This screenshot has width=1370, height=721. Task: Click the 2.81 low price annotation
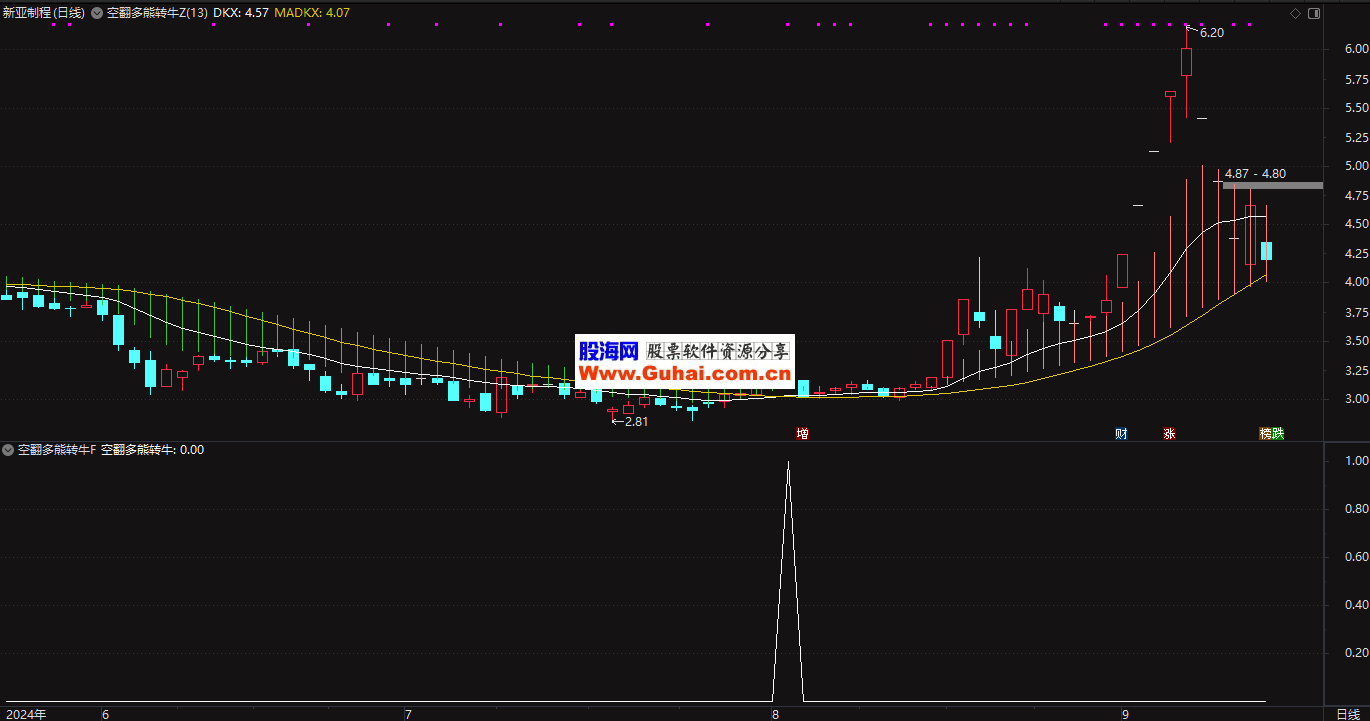point(636,421)
